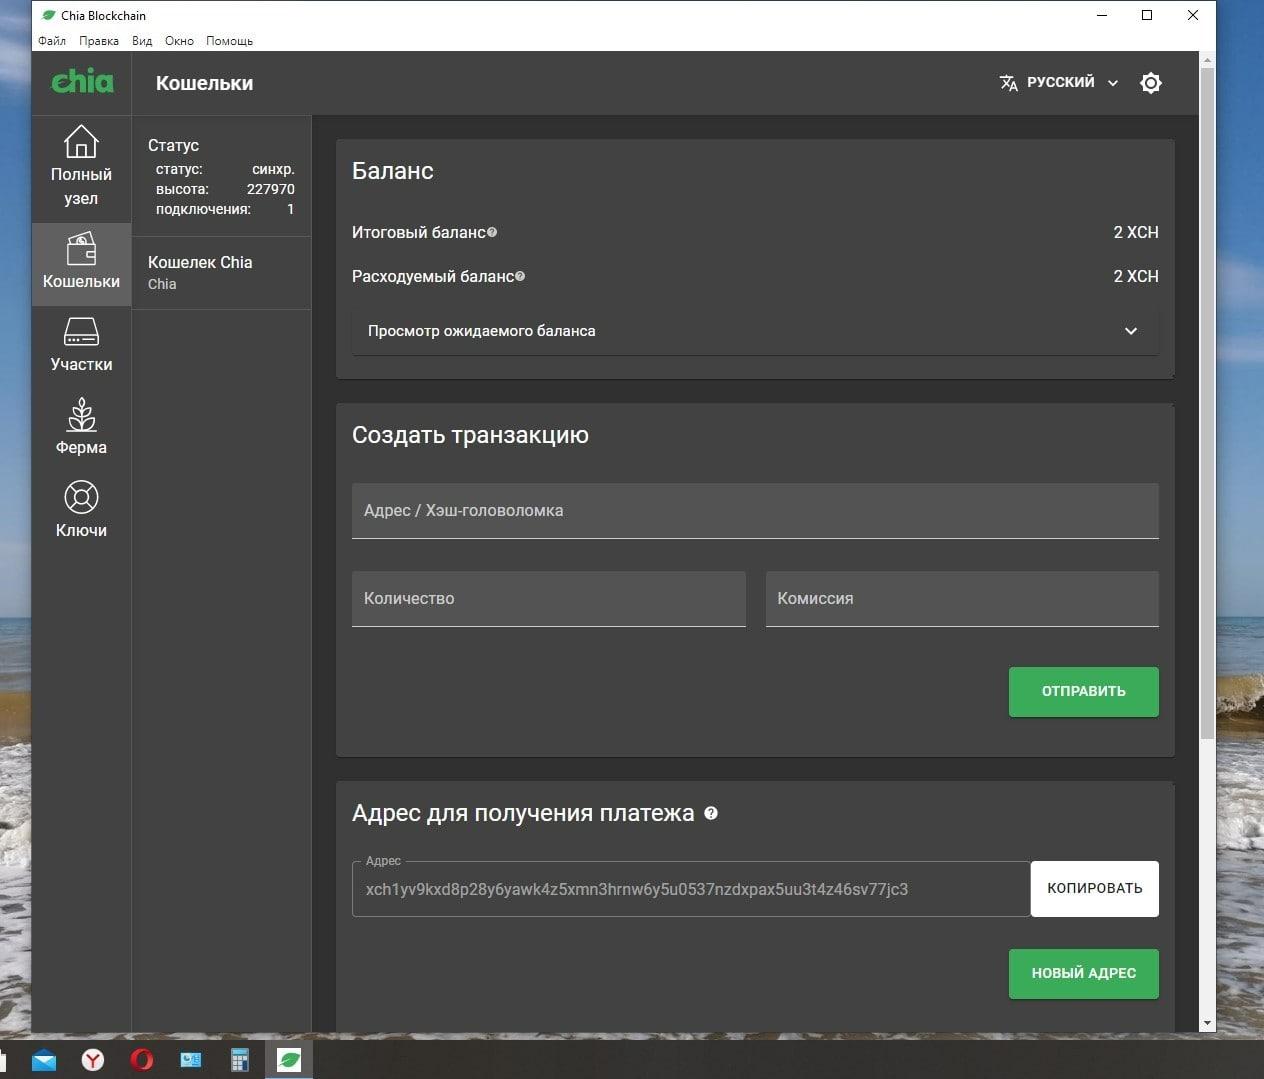Focus the Количество amount field
The image size is (1264, 1079).
click(x=548, y=599)
